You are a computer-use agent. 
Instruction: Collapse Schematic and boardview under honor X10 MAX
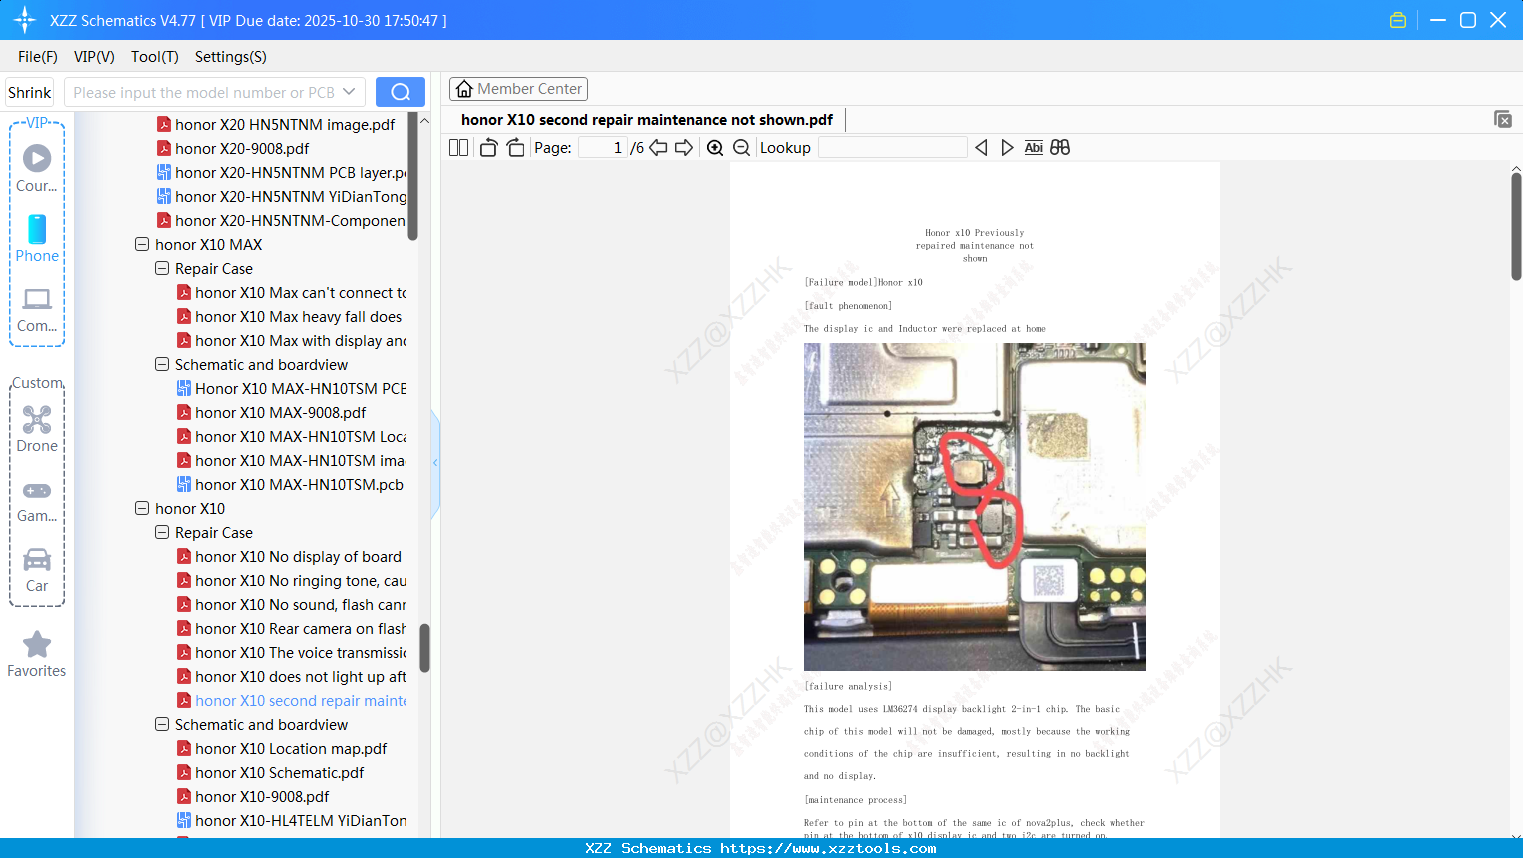(x=162, y=364)
